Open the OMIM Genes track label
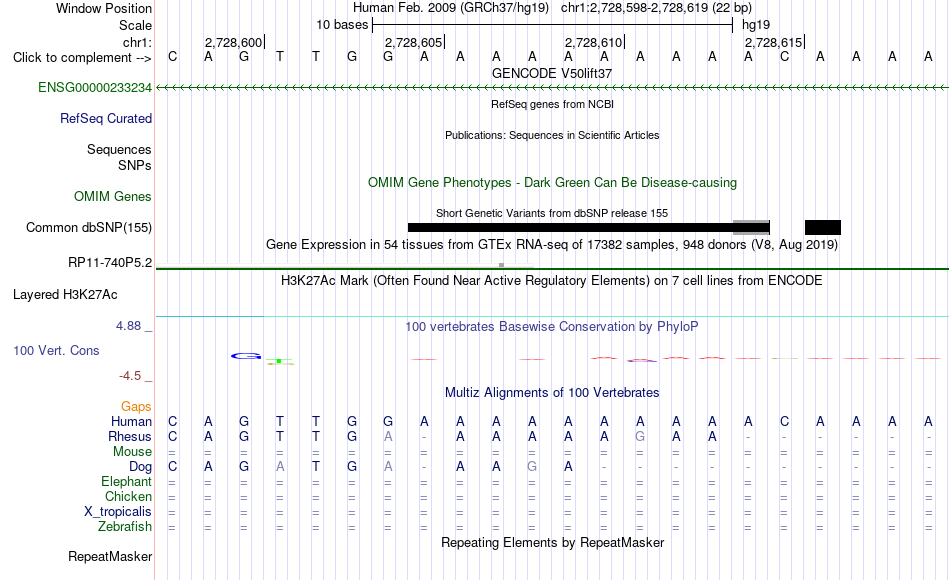 pos(112,197)
